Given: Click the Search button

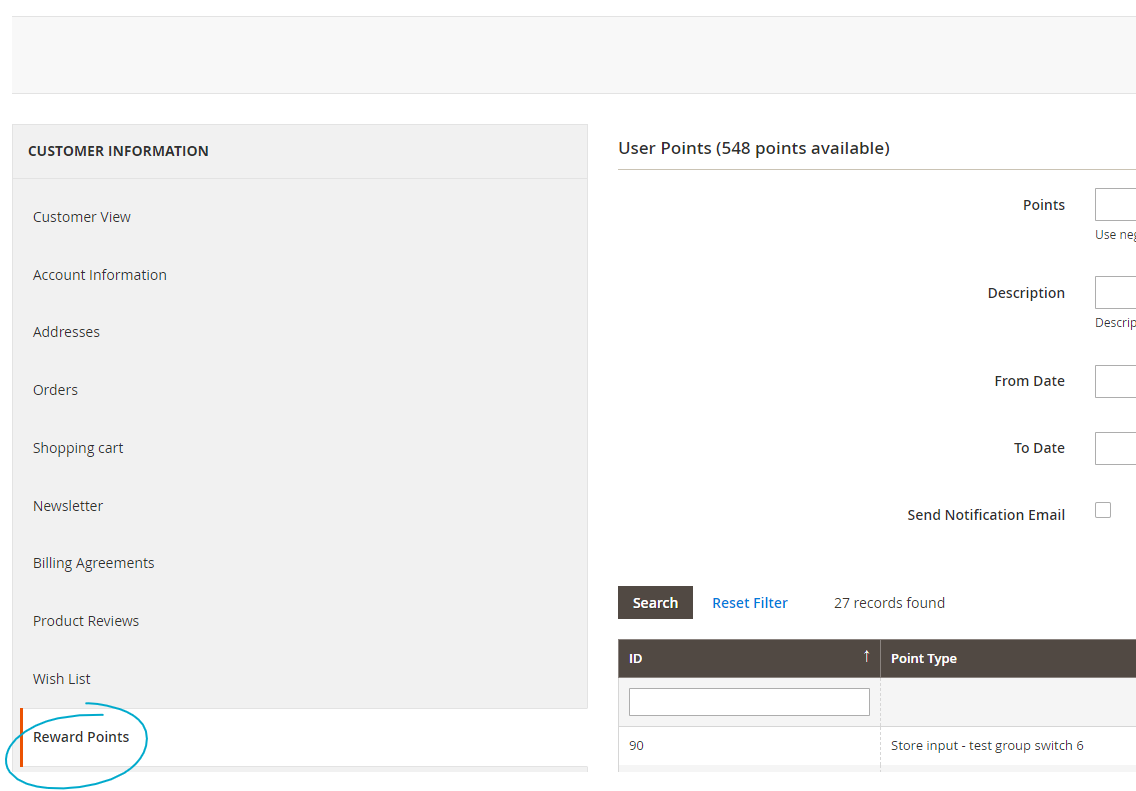Looking at the screenshot, I should click(x=655, y=602).
